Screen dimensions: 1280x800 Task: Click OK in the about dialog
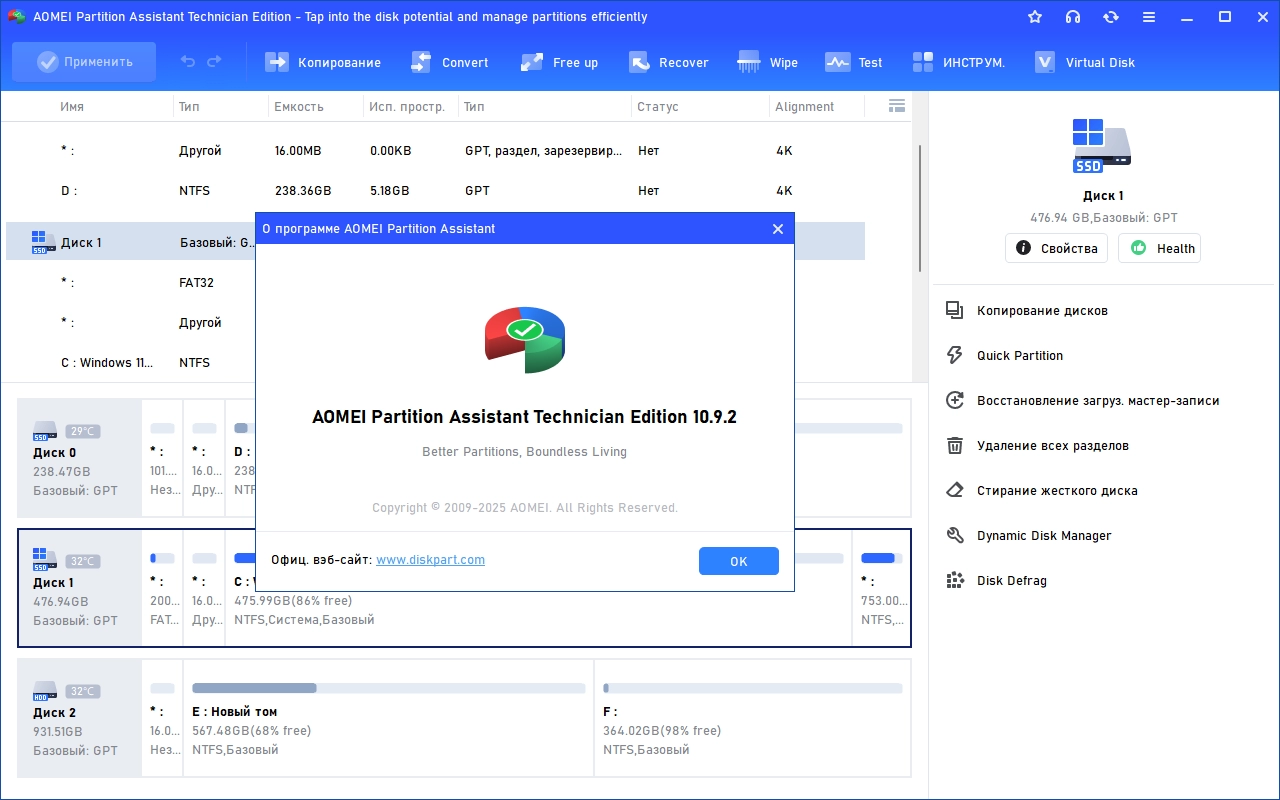pyautogui.click(x=739, y=561)
